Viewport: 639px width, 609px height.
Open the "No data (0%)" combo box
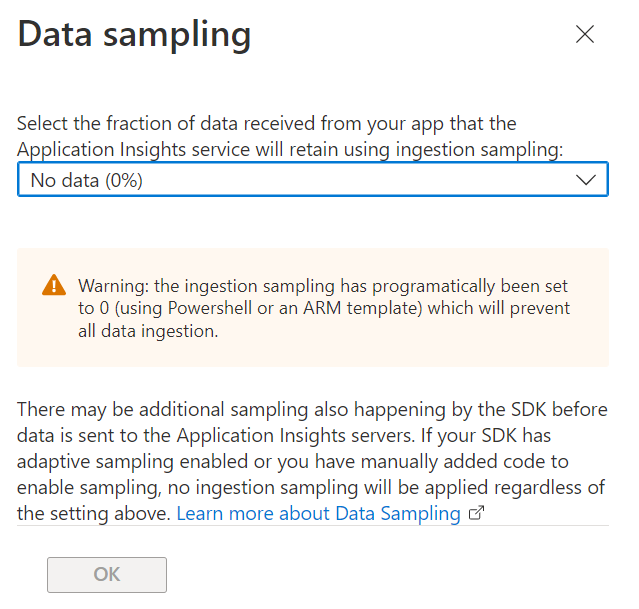(300, 181)
